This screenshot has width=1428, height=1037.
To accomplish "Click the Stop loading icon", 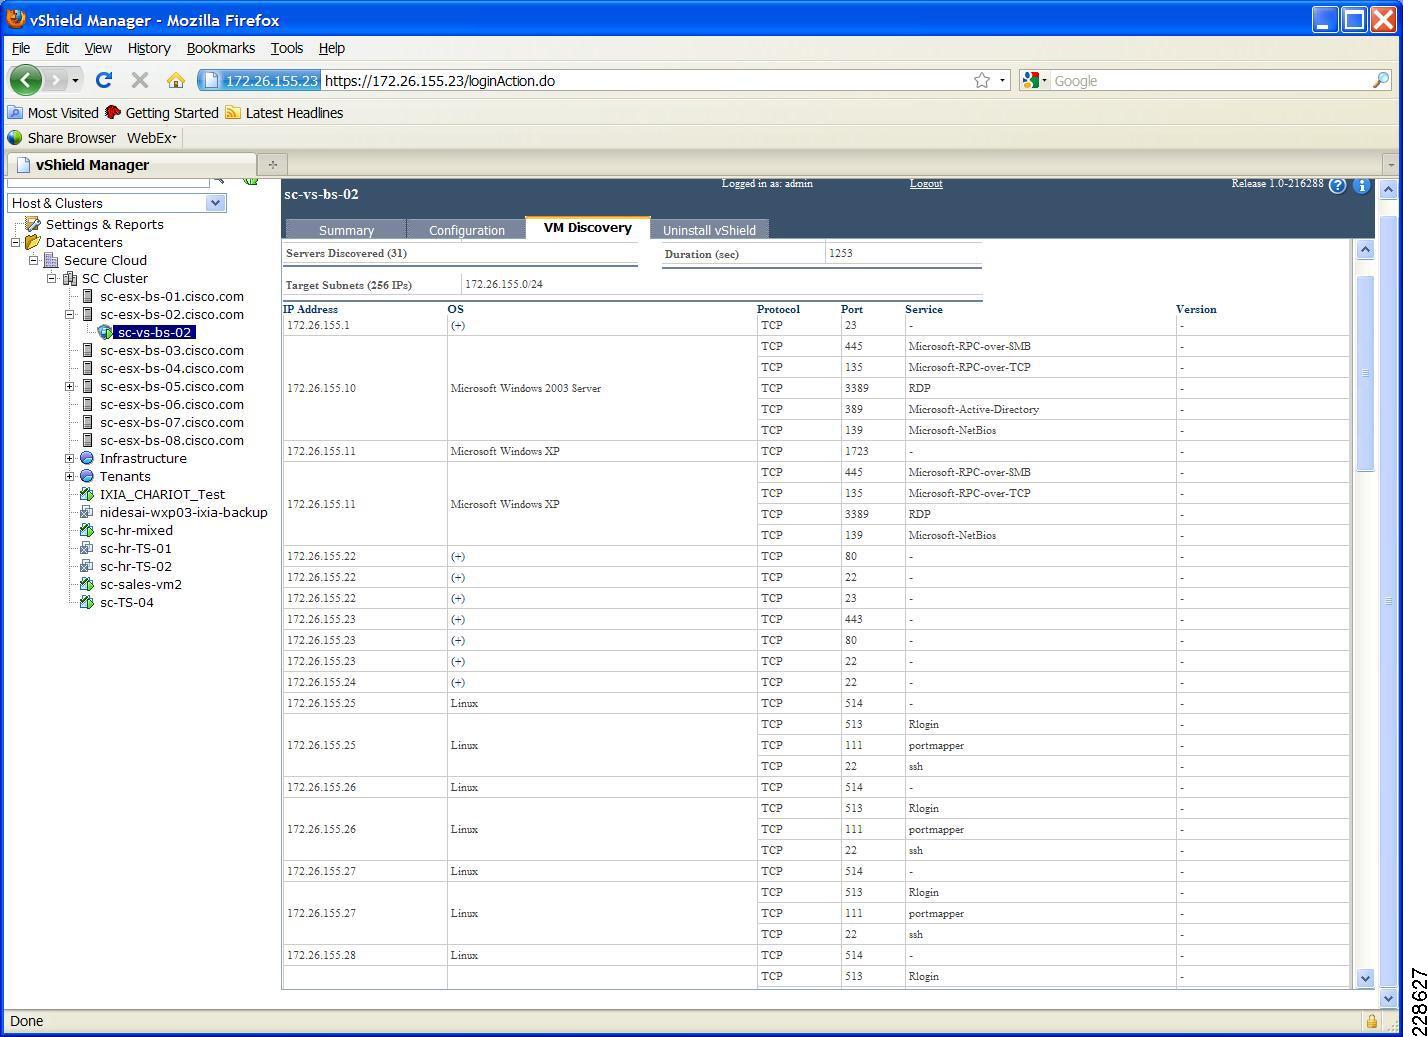I will coord(140,80).
